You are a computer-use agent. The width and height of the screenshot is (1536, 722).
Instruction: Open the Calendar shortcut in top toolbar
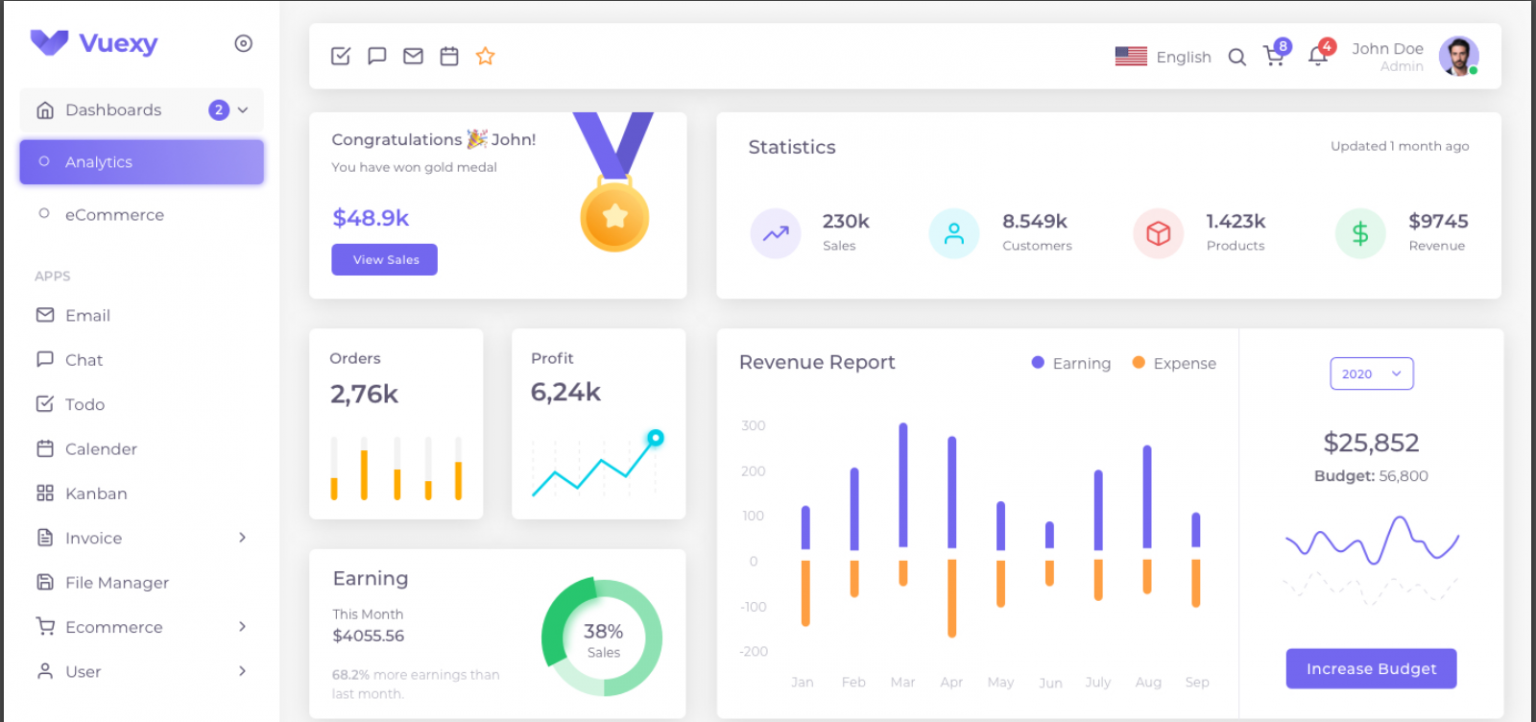click(448, 56)
